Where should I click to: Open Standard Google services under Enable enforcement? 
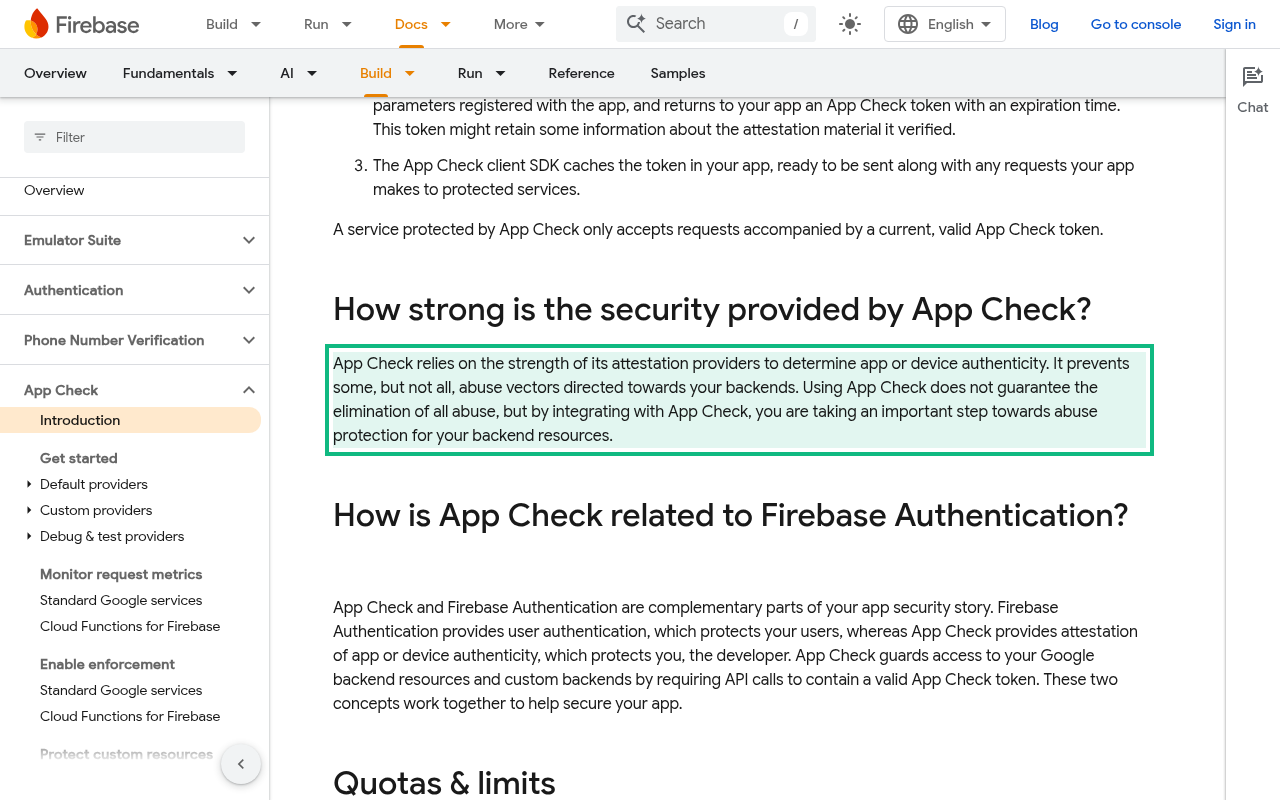coord(121,690)
